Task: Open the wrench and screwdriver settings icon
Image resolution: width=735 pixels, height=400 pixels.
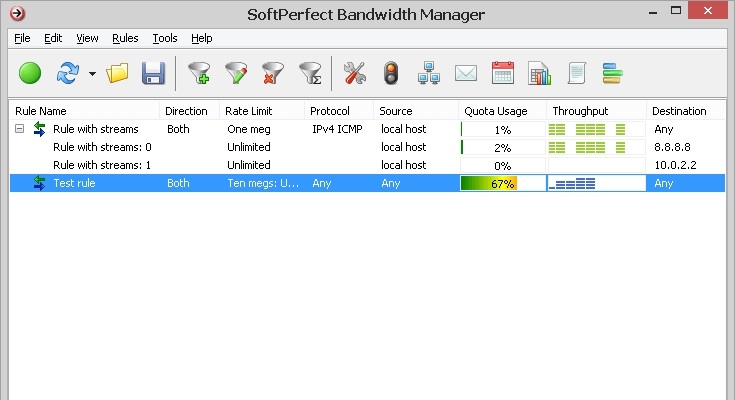Action: pos(354,74)
